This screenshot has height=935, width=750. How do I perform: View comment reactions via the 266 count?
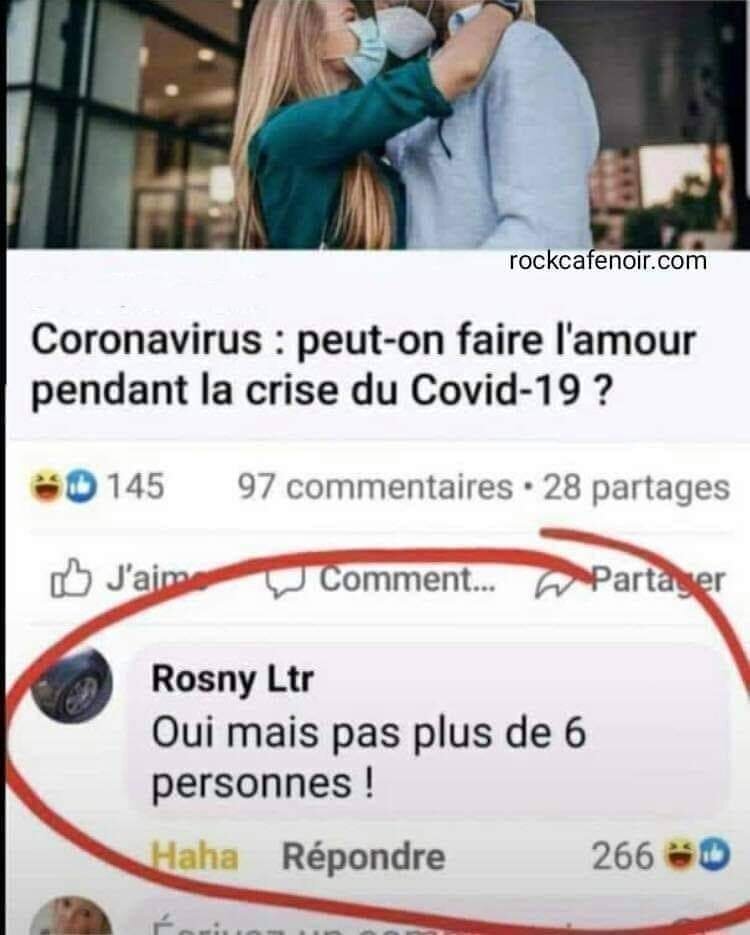623,856
